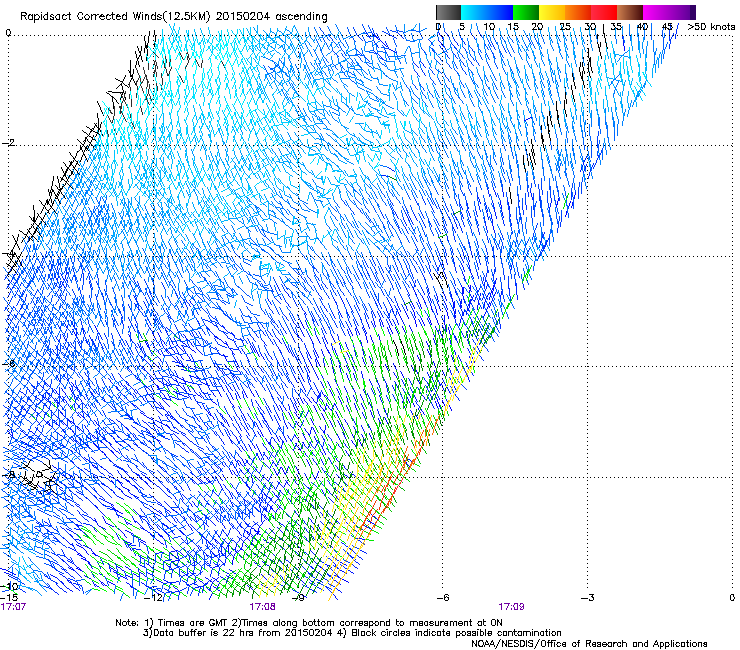The image size is (740, 650).
Task: Click the '10' label under the color scale
Action: tap(489, 27)
